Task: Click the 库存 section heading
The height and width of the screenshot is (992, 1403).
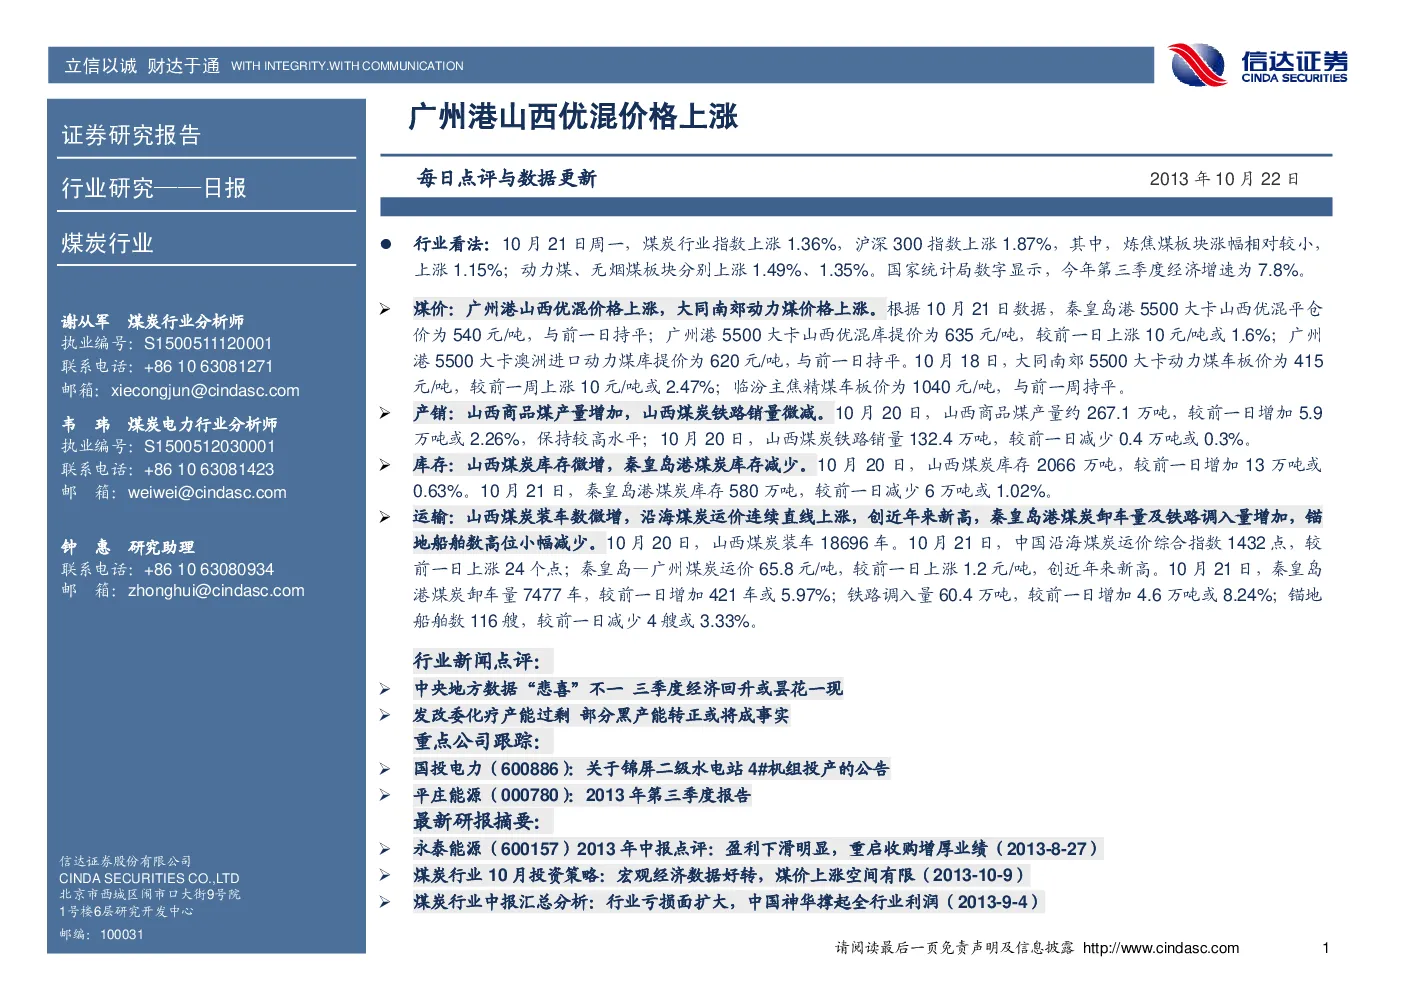Action: (x=434, y=464)
